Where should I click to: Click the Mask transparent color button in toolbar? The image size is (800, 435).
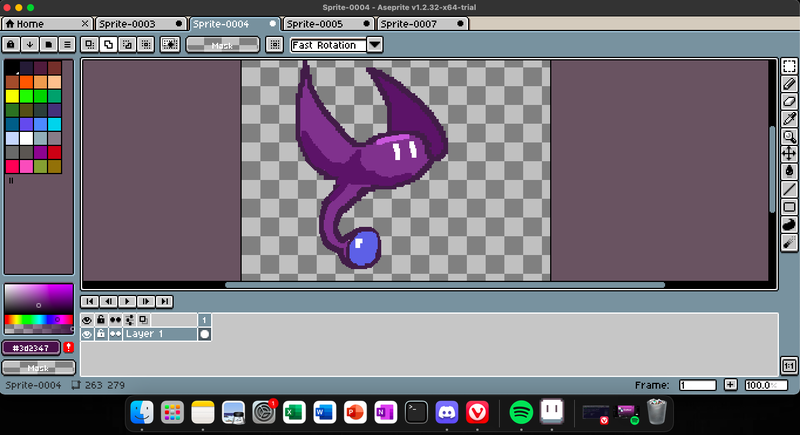click(222, 45)
